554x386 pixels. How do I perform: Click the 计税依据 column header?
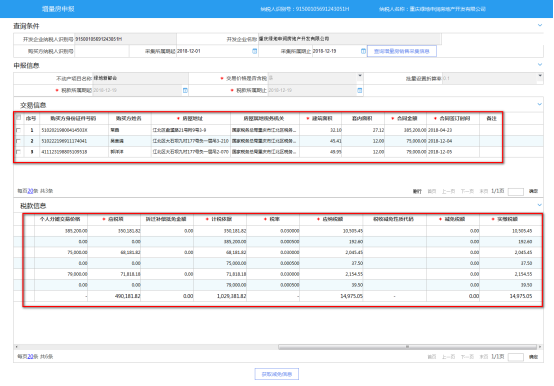[x=221, y=219]
